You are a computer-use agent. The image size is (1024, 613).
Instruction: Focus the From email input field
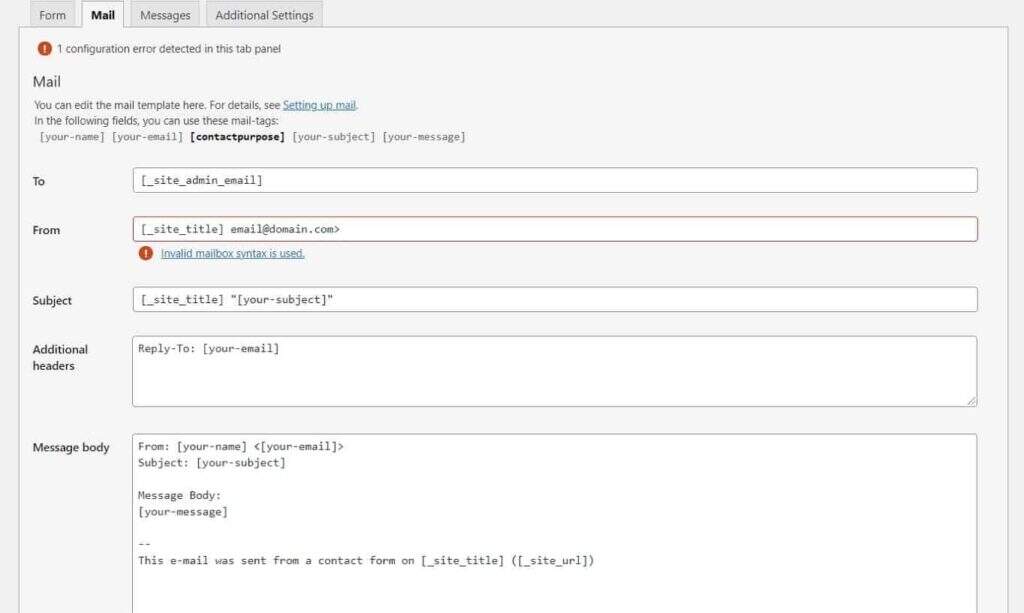[554, 229]
